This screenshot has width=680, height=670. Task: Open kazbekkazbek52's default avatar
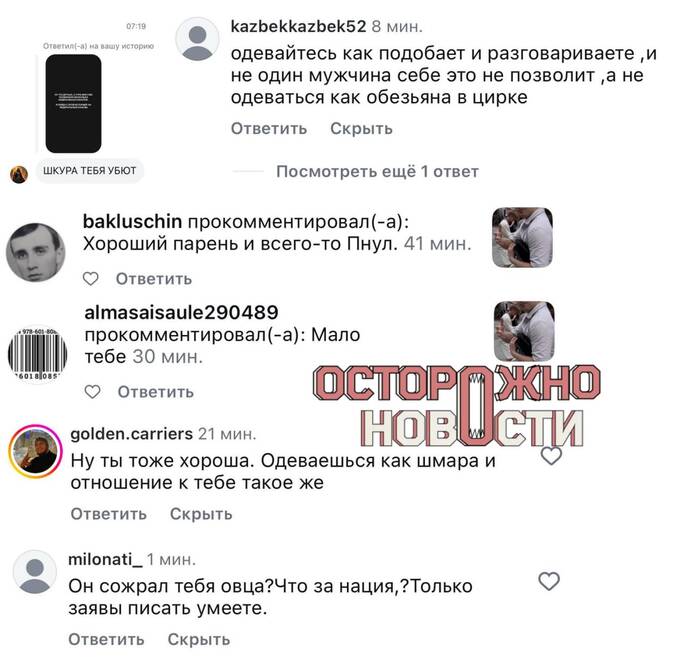pos(197,39)
